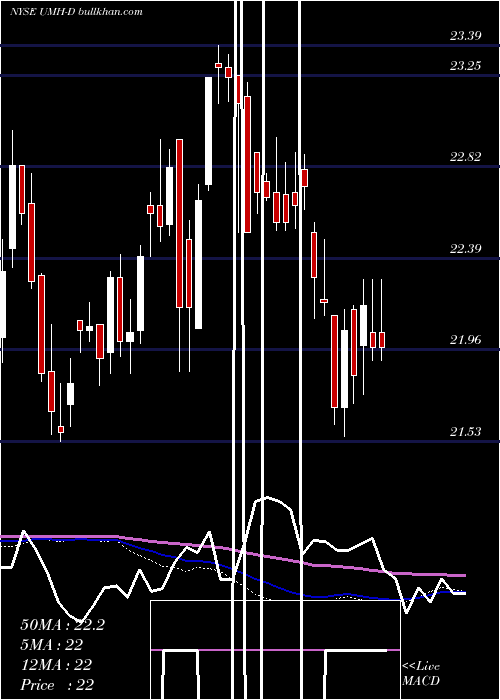Click the Price : 22 reading

(57, 685)
